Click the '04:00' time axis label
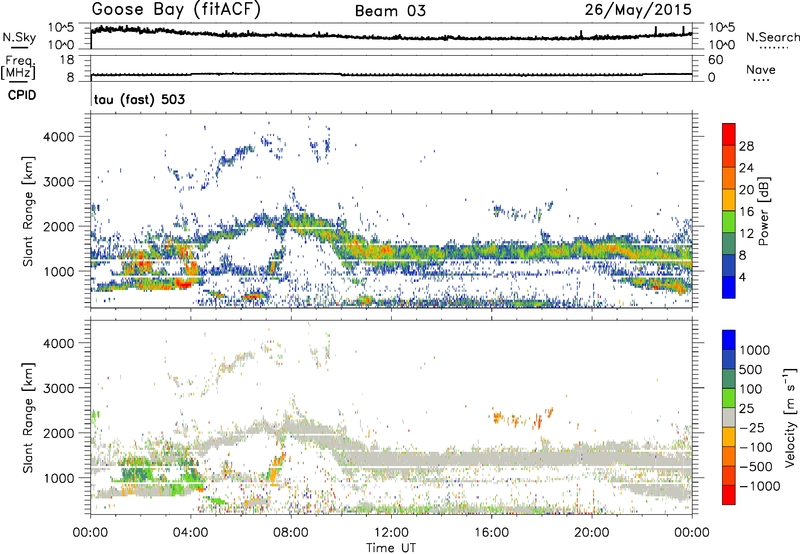Screen dimensions: 800x554 (x=191, y=533)
